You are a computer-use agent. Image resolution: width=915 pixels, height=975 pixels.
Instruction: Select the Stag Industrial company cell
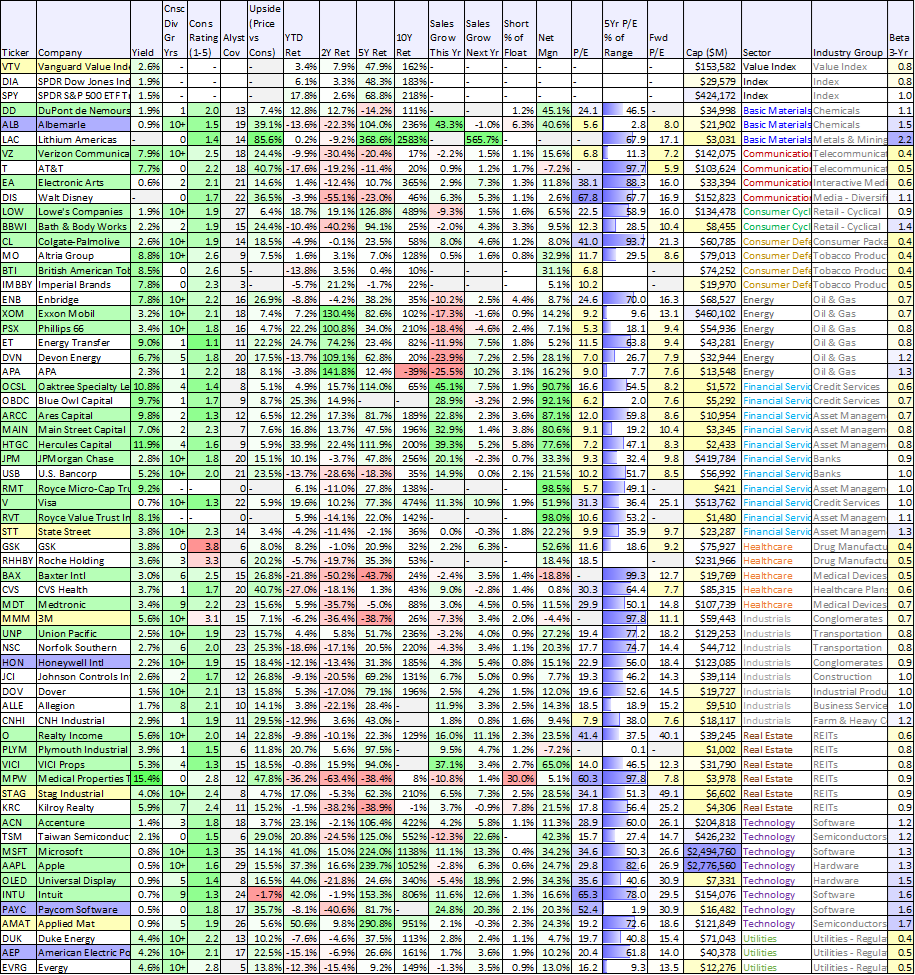tap(83, 793)
